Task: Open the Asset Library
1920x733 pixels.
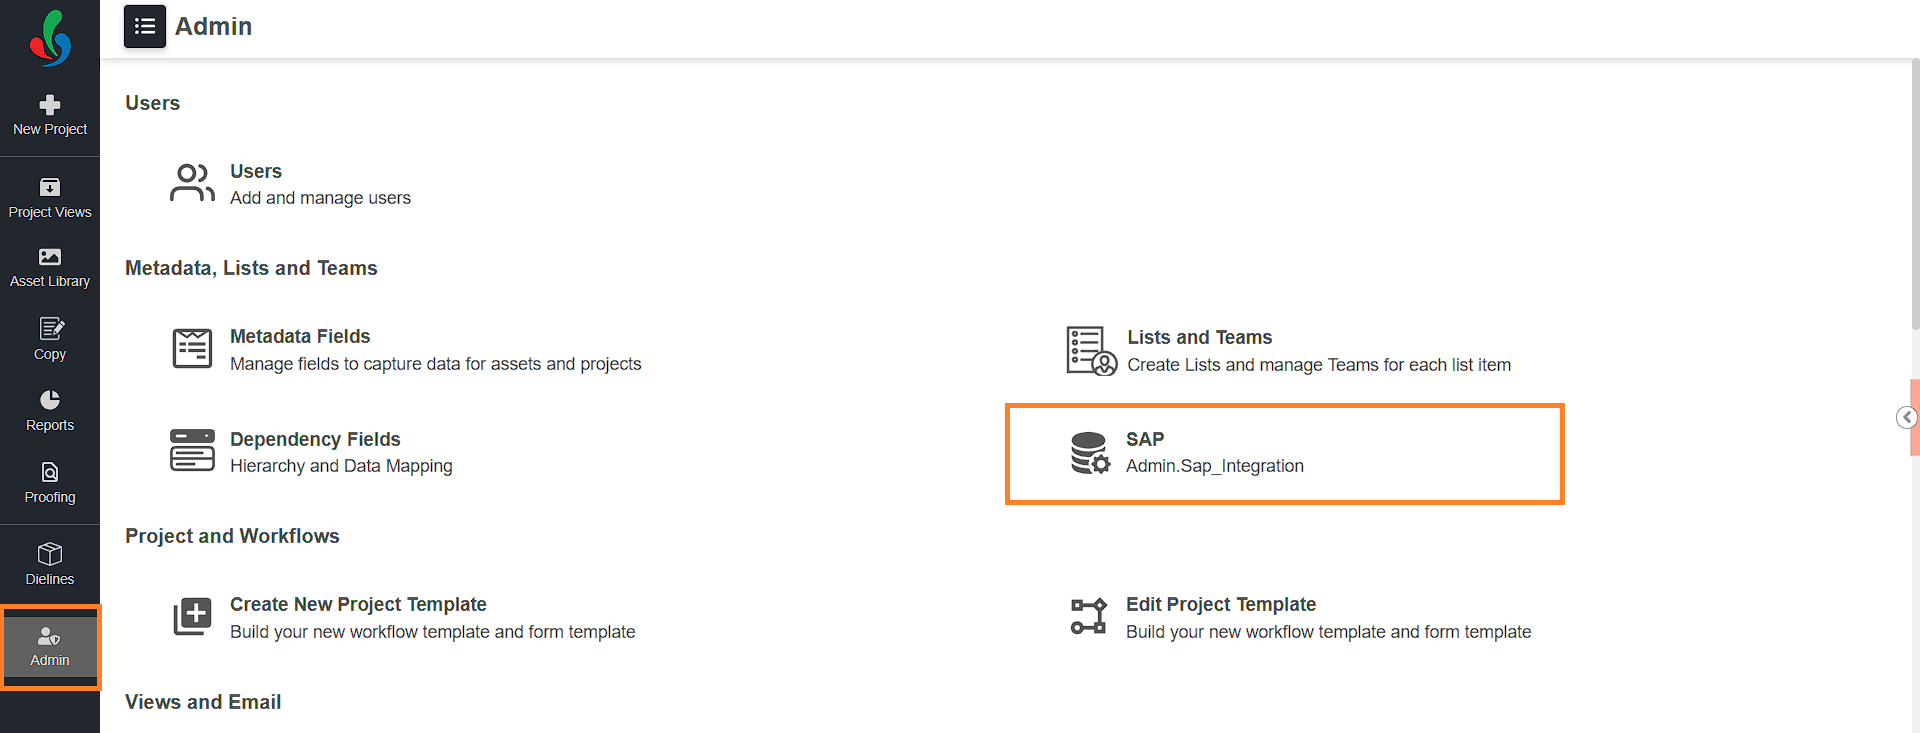Action: click(x=50, y=268)
